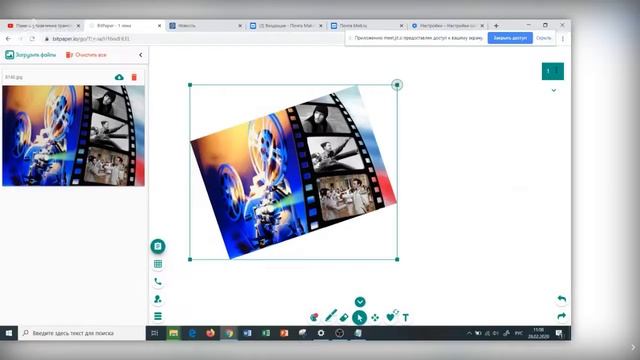Switch to the BitPaper browser tab
Screen dimensions: 640x360
point(124,26)
